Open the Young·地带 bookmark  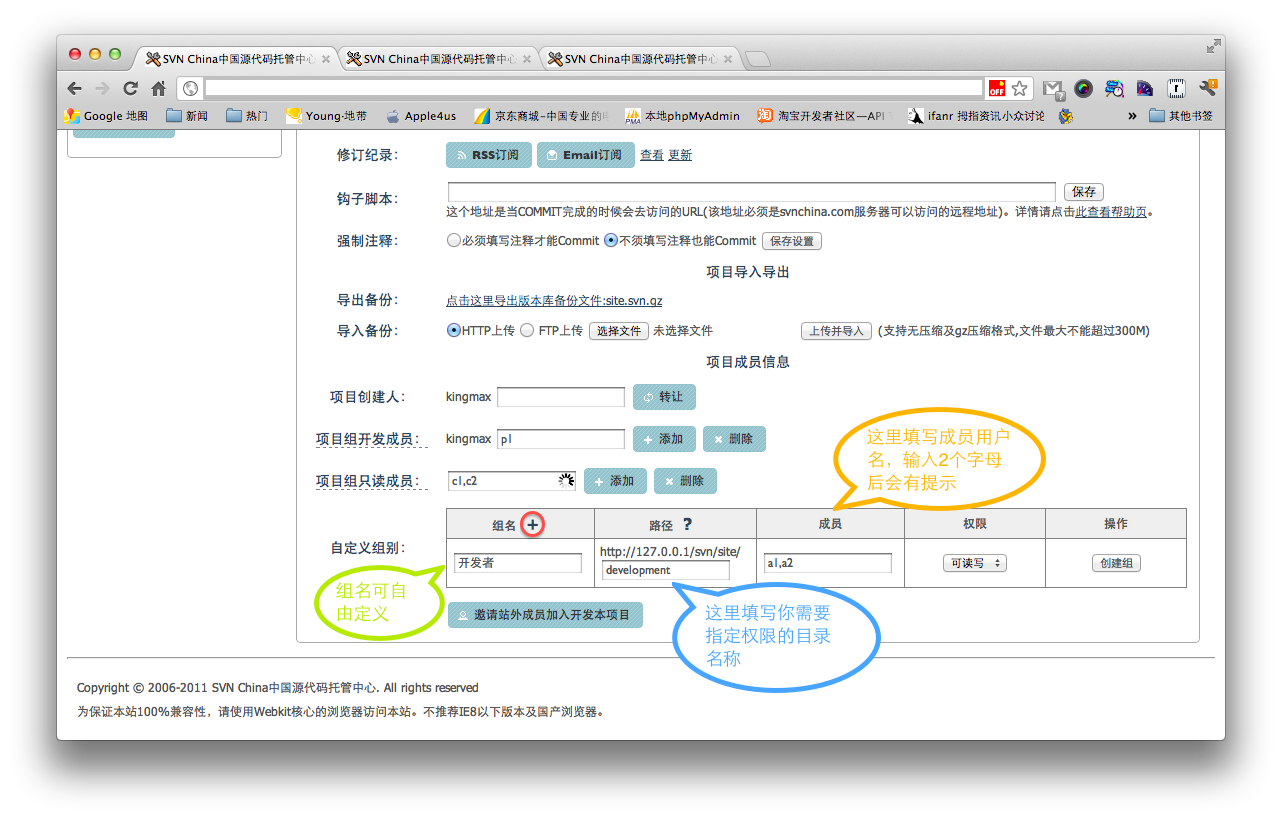(x=326, y=116)
